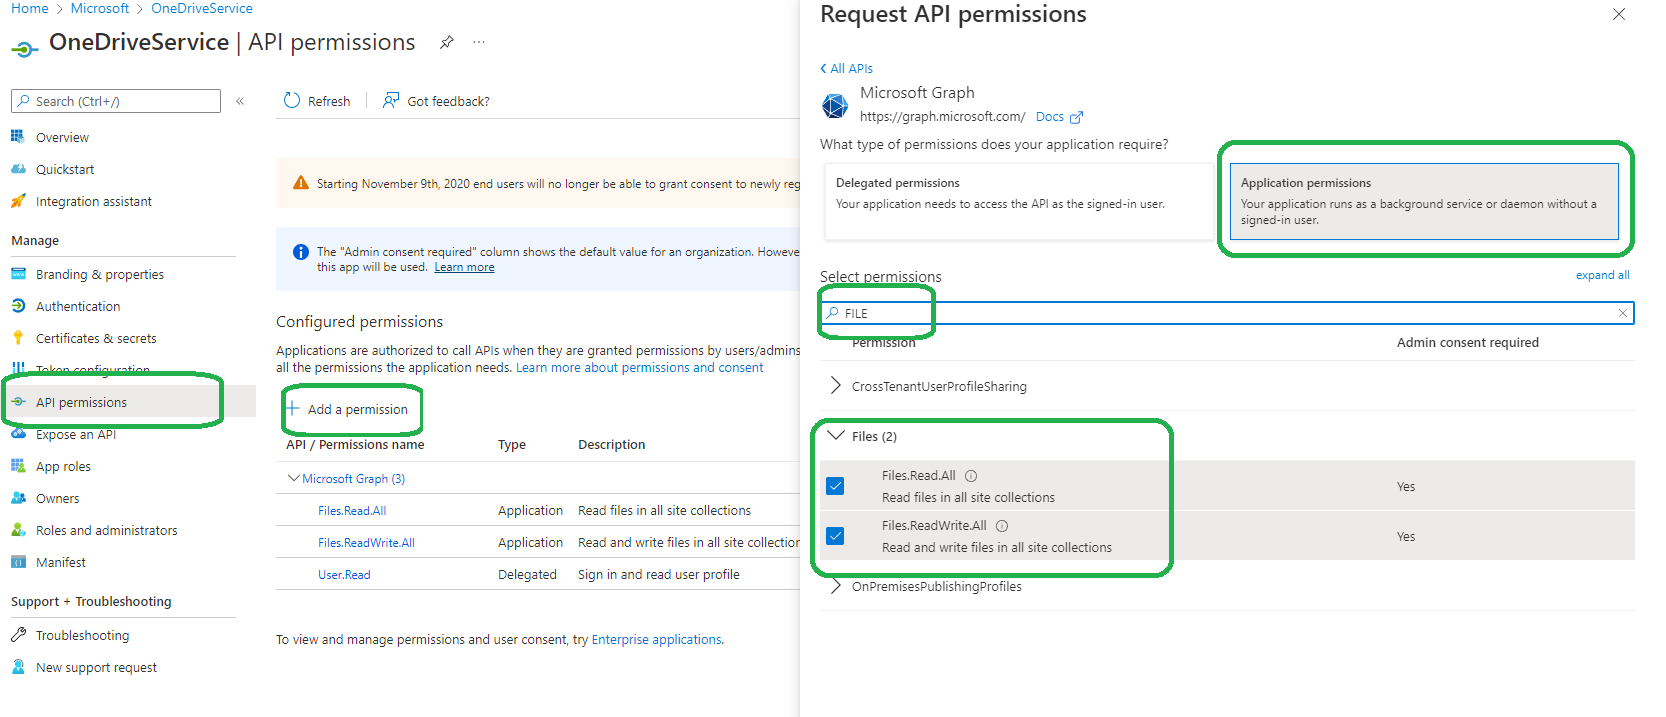Clear the FILE search with the X icon
Image resolution: width=1666 pixels, height=717 pixels.
coord(1622,313)
